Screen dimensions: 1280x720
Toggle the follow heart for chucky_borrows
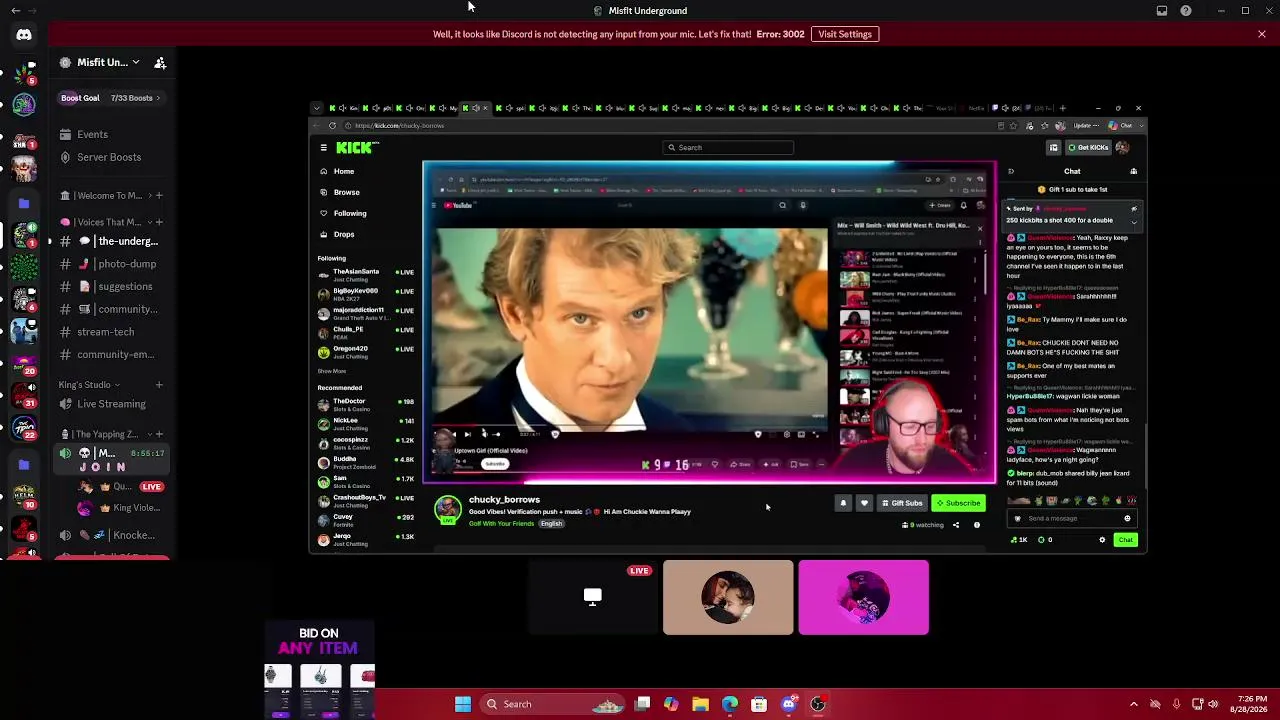click(x=864, y=503)
